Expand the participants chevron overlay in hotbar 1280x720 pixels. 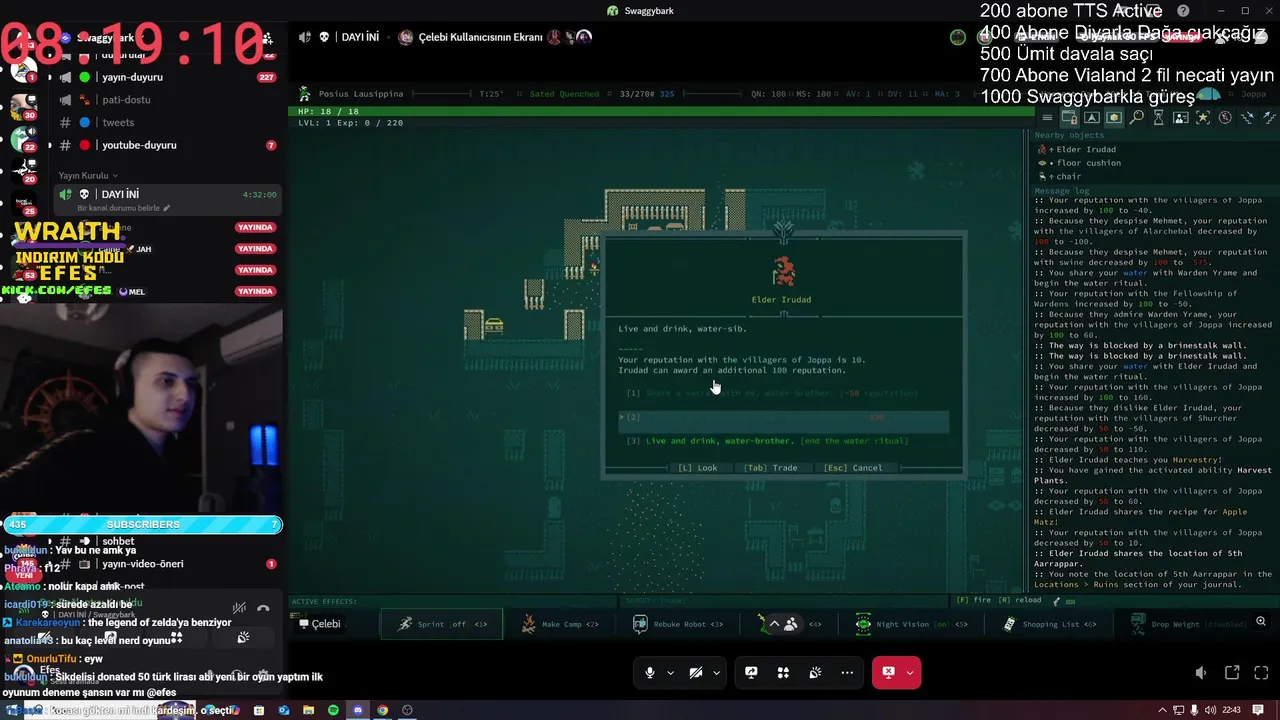coord(774,624)
